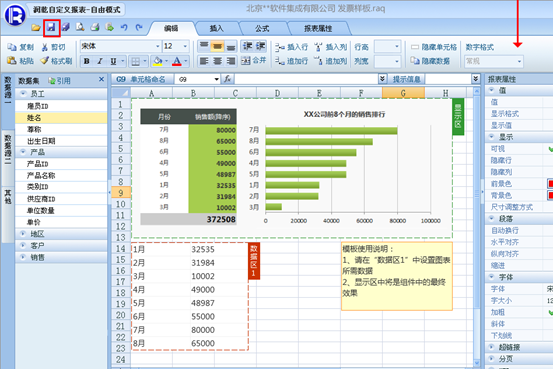Click 隐藏单元格 hide cell button
Image resolution: width=554 pixels, height=371 pixels.
pos(434,47)
